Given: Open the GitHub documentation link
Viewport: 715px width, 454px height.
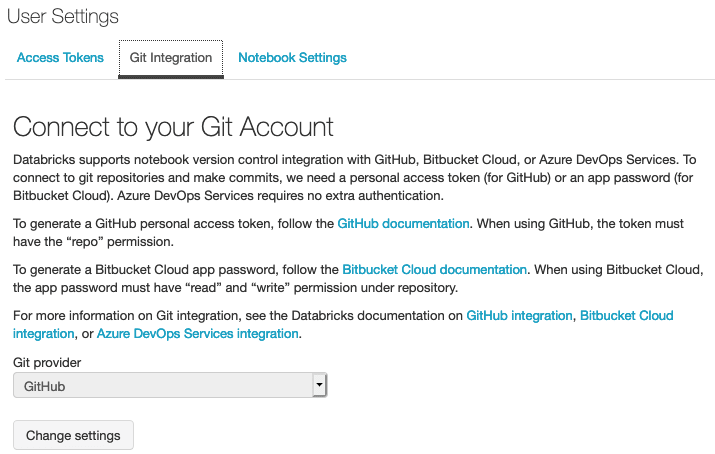Looking at the screenshot, I should point(403,224).
